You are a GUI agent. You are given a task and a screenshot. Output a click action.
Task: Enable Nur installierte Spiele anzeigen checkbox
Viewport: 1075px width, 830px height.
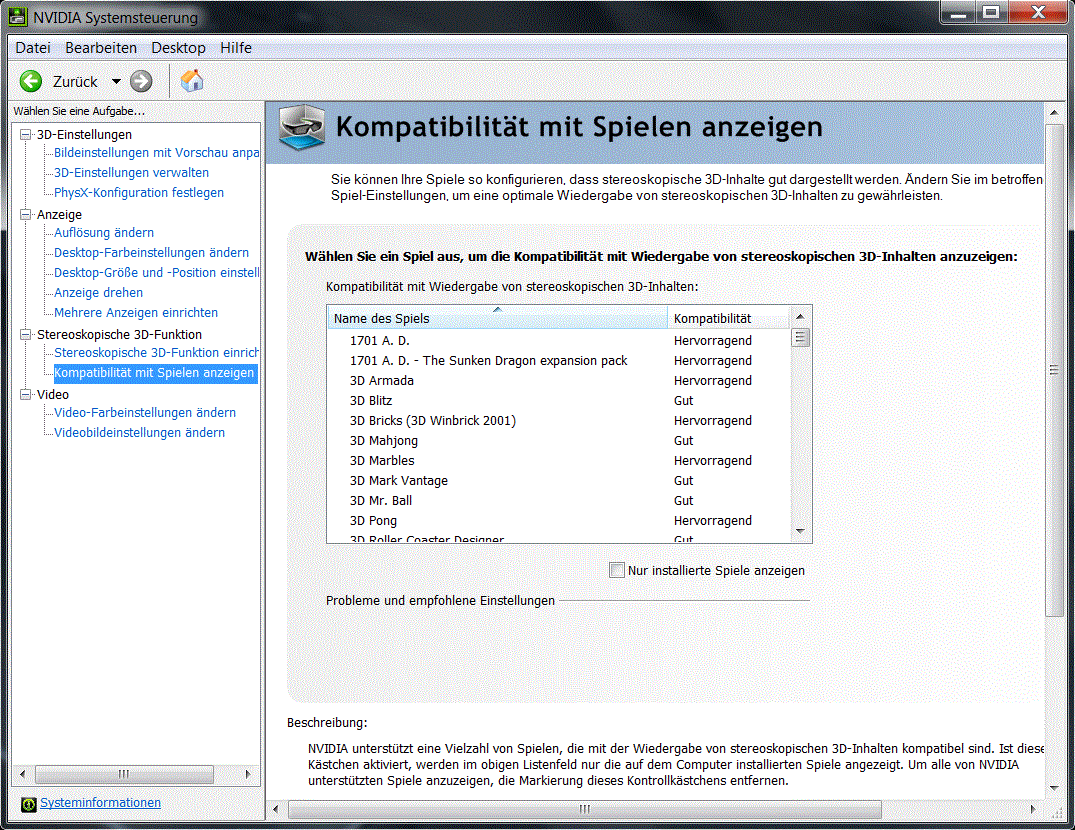617,570
